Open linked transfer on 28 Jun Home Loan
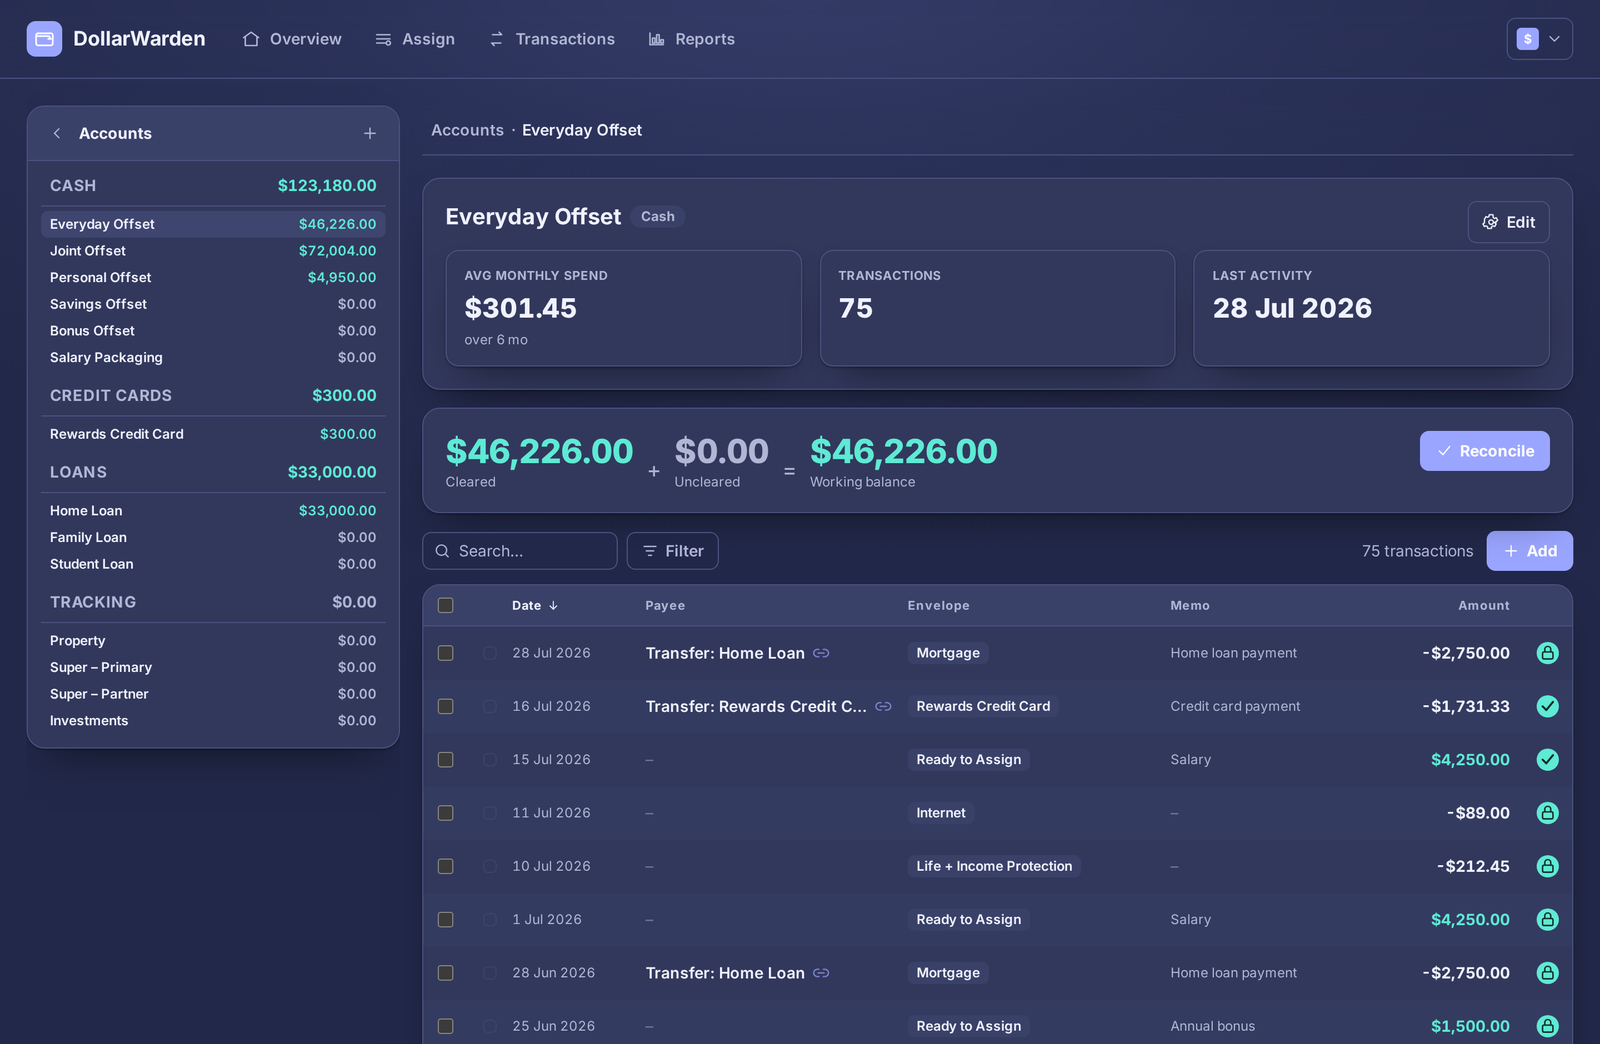Viewport: 1600px width, 1044px height. pos(821,973)
